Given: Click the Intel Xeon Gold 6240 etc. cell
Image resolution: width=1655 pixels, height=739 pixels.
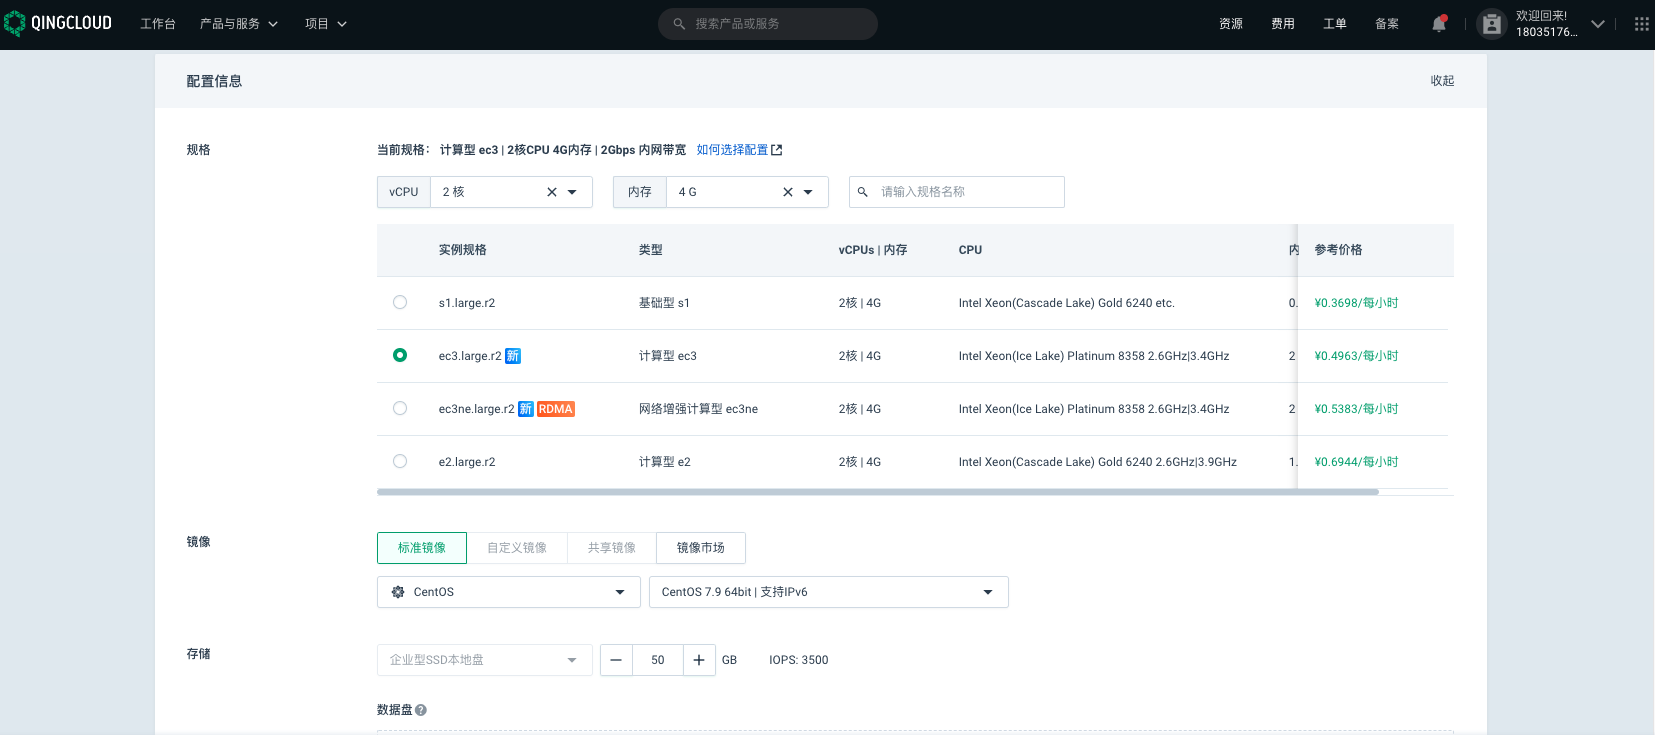Looking at the screenshot, I should [1066, 303].
